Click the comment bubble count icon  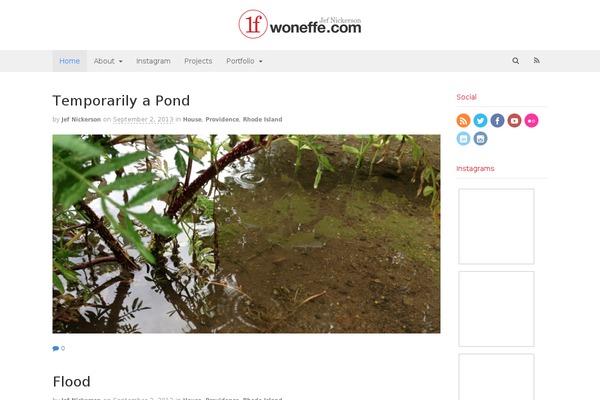coord(59,348)
